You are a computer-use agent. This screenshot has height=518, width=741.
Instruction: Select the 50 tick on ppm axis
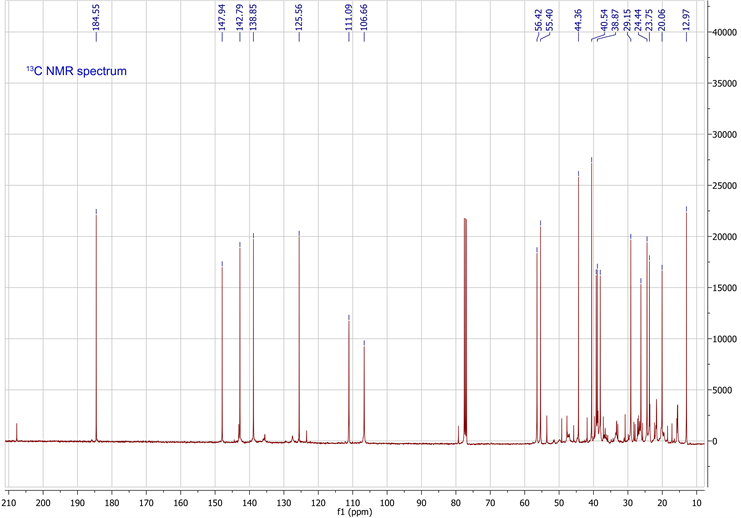(559, 503)
